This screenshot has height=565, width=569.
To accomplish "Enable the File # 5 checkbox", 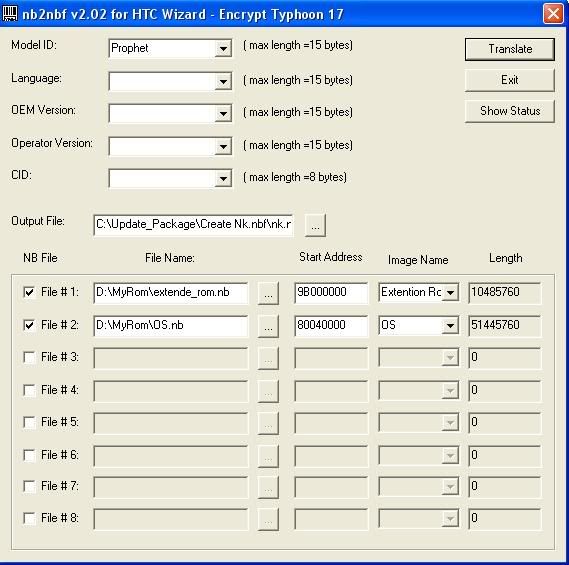I will [29, 422].
